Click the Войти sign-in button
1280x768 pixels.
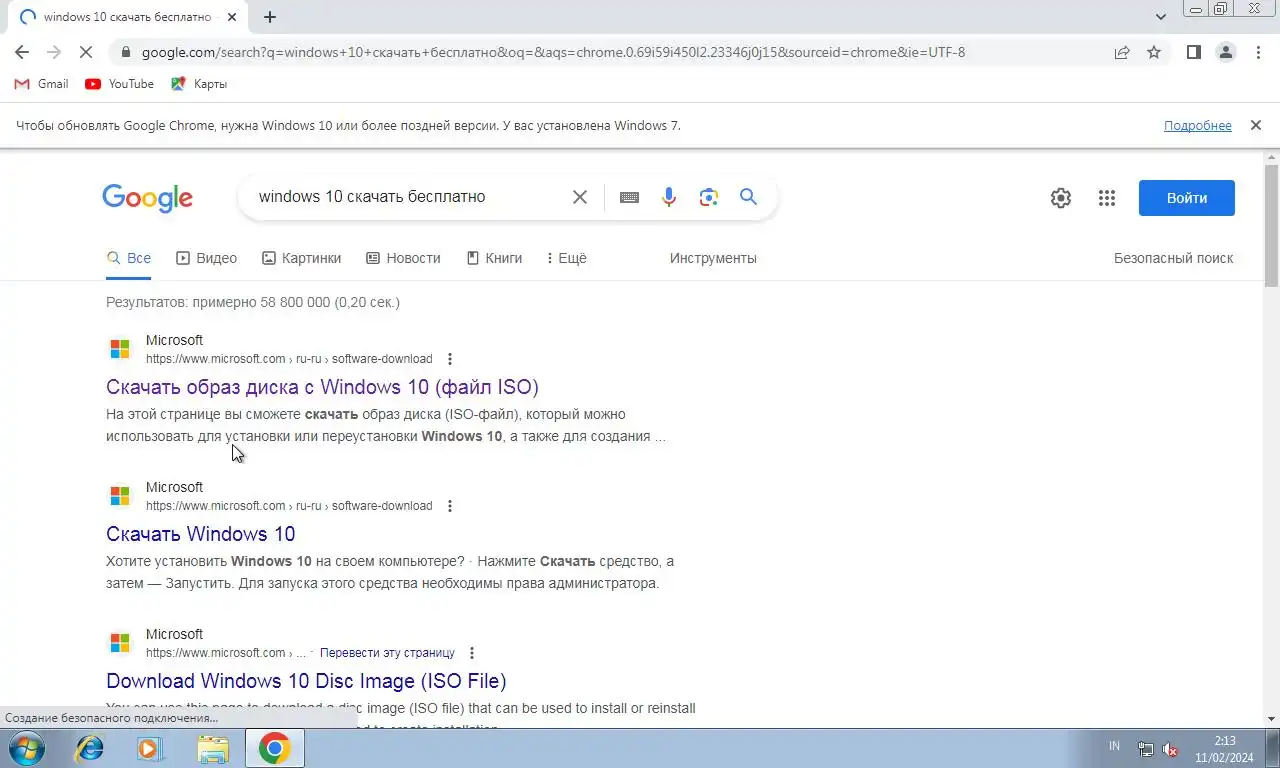click(1187, 198)
